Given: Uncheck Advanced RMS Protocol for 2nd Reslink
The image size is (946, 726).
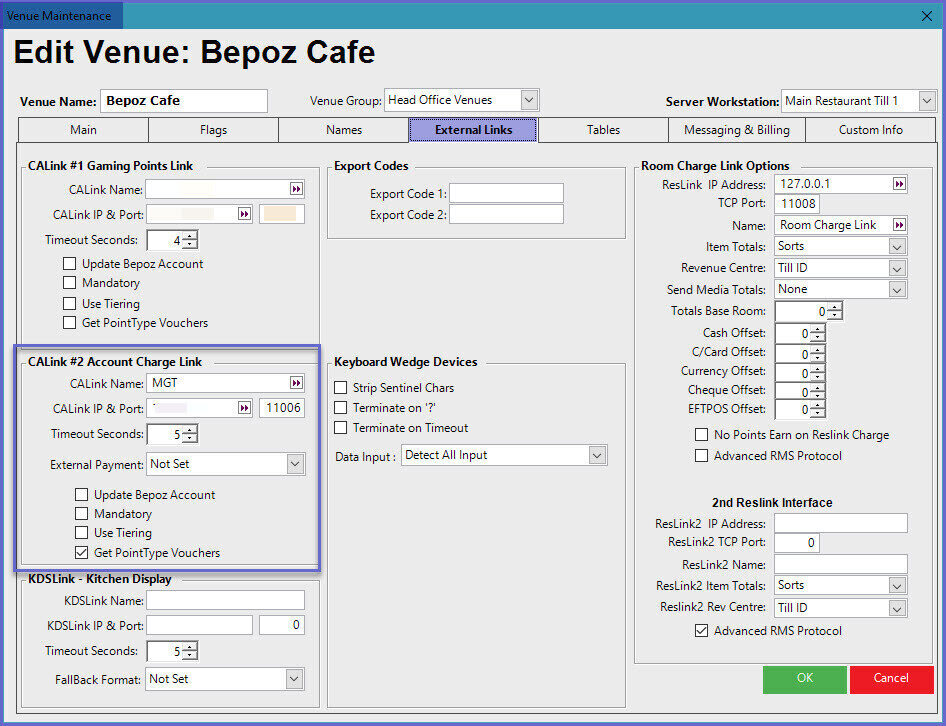Looking at the screenshot, I should pos(702,631).
